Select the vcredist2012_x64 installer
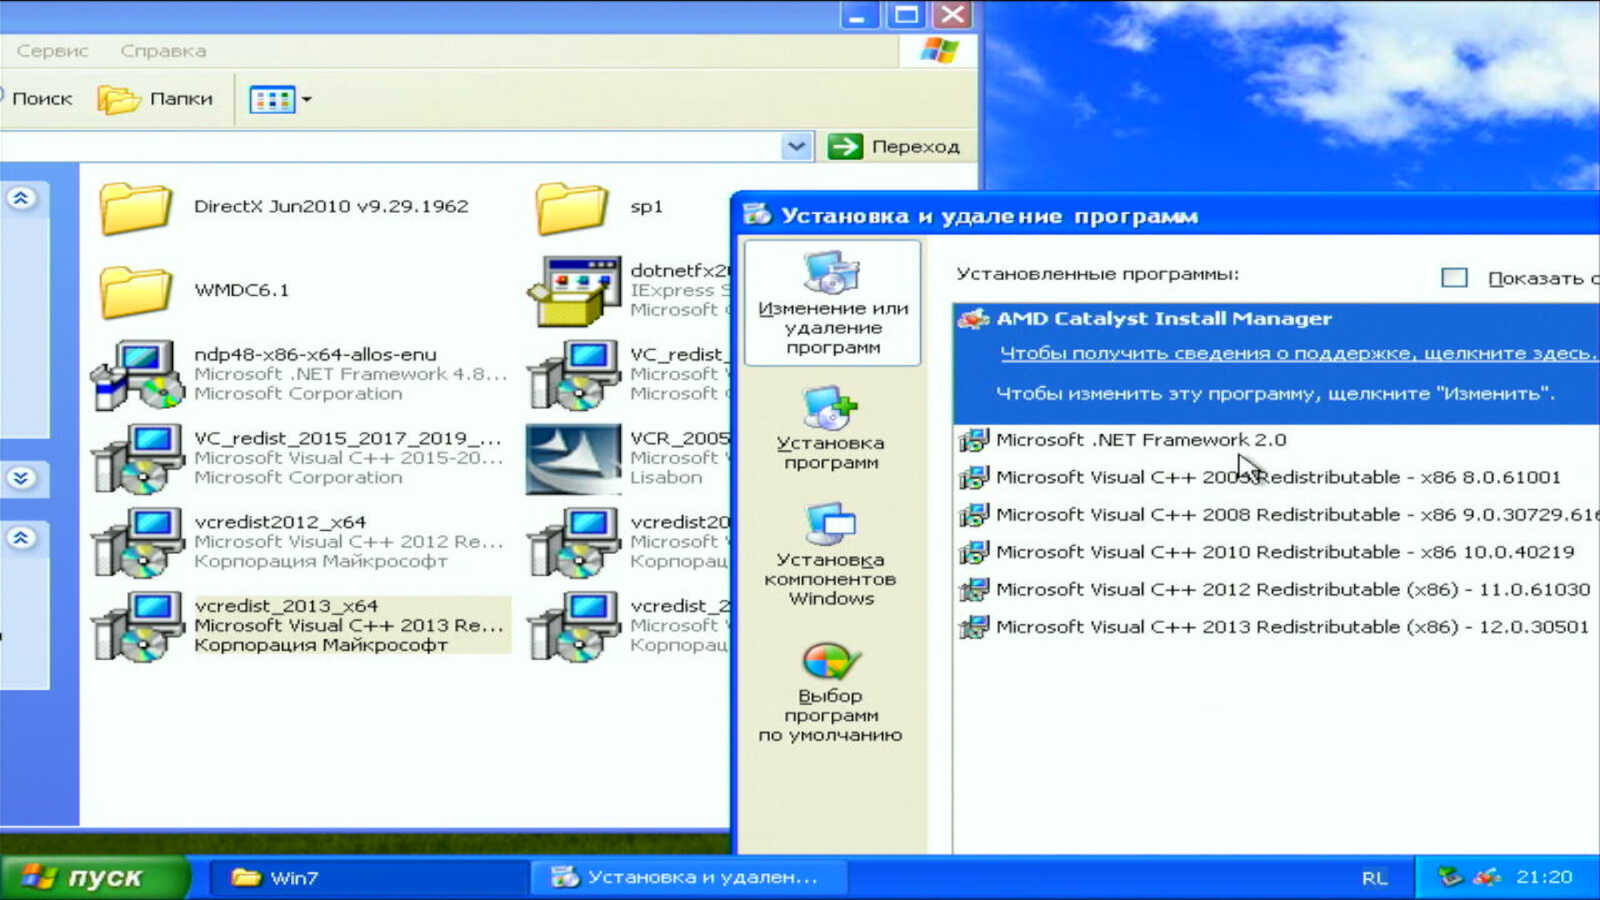1600x900 pixels. (298, 542)
